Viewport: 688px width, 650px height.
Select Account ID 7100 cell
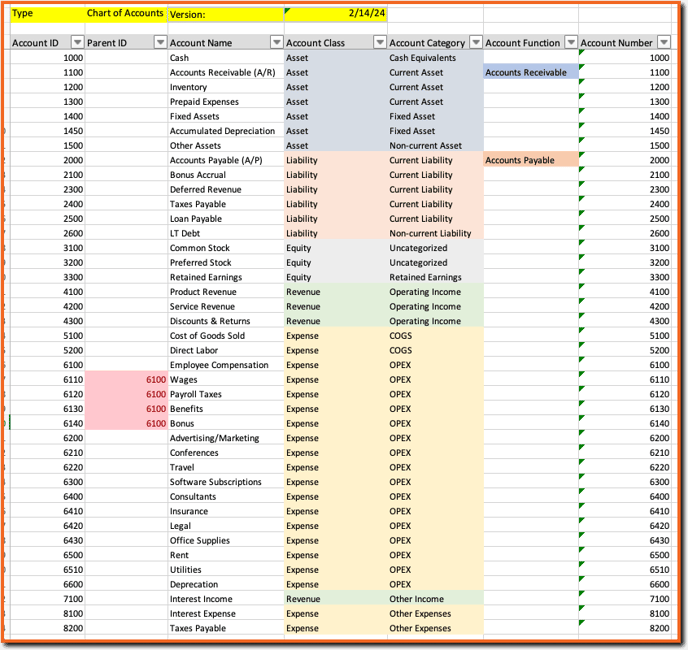click(47, 599)
